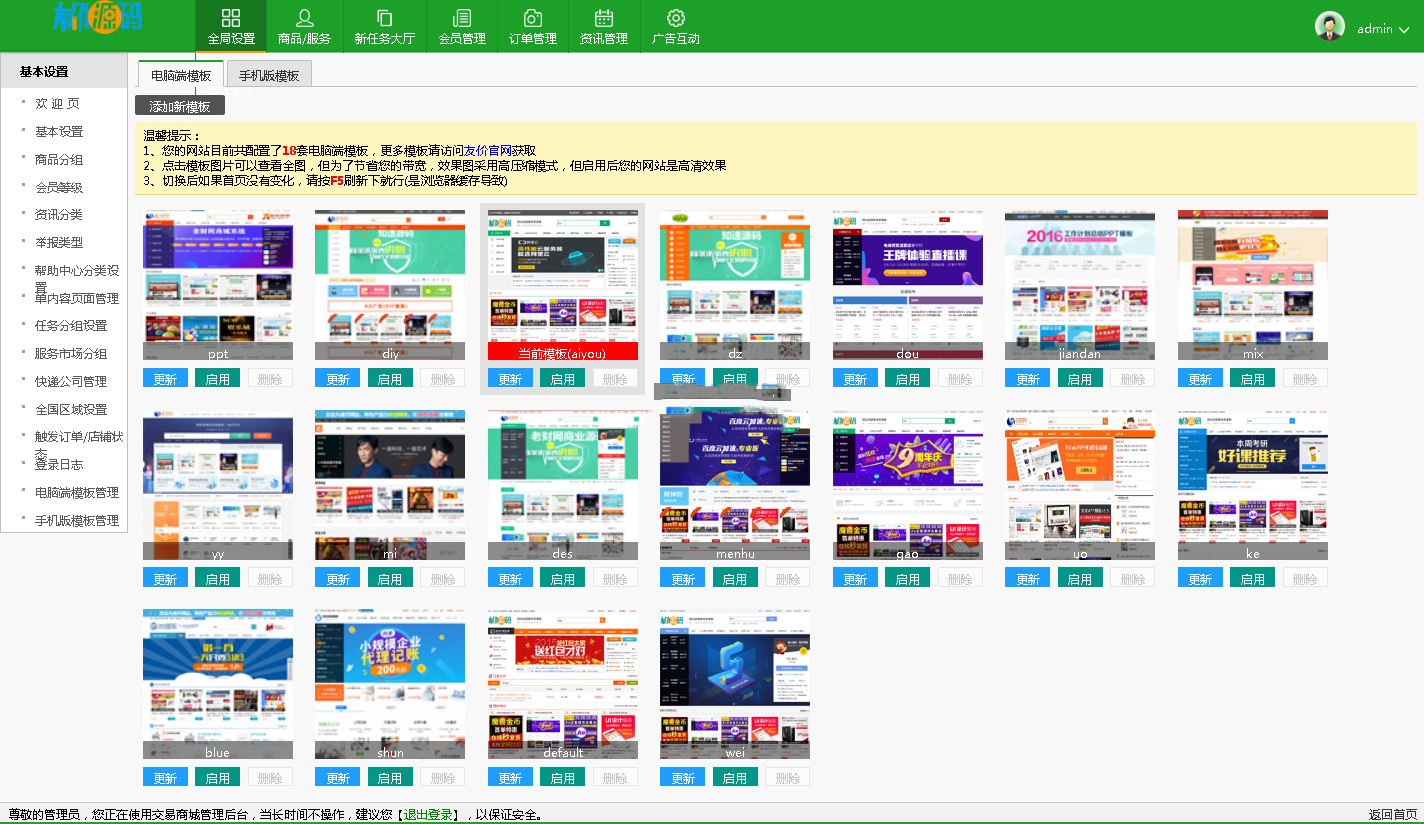Click 返回首页 at the bottom right

pyautogui.click(x=1392, y=814)
